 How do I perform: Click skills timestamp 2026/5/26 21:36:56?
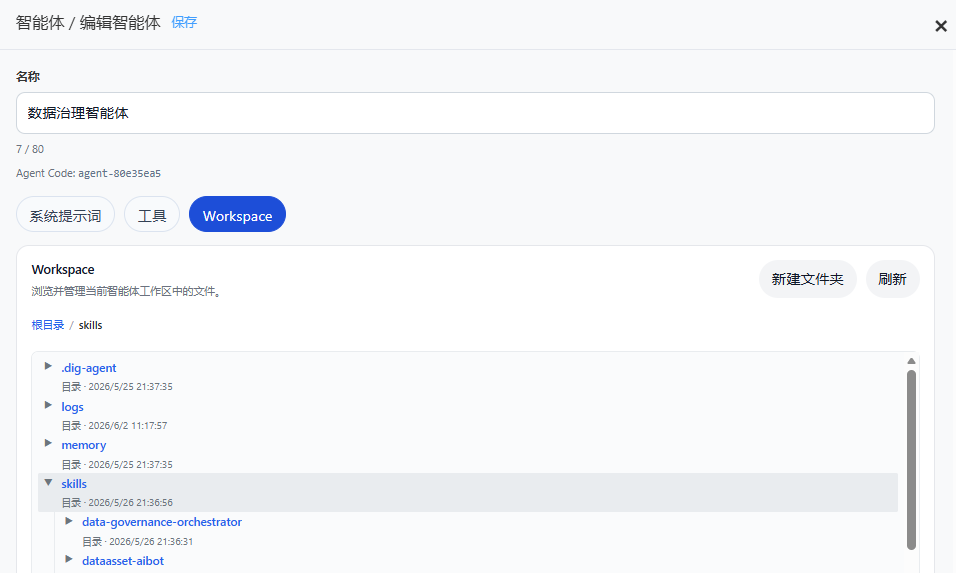coord(130,502)
